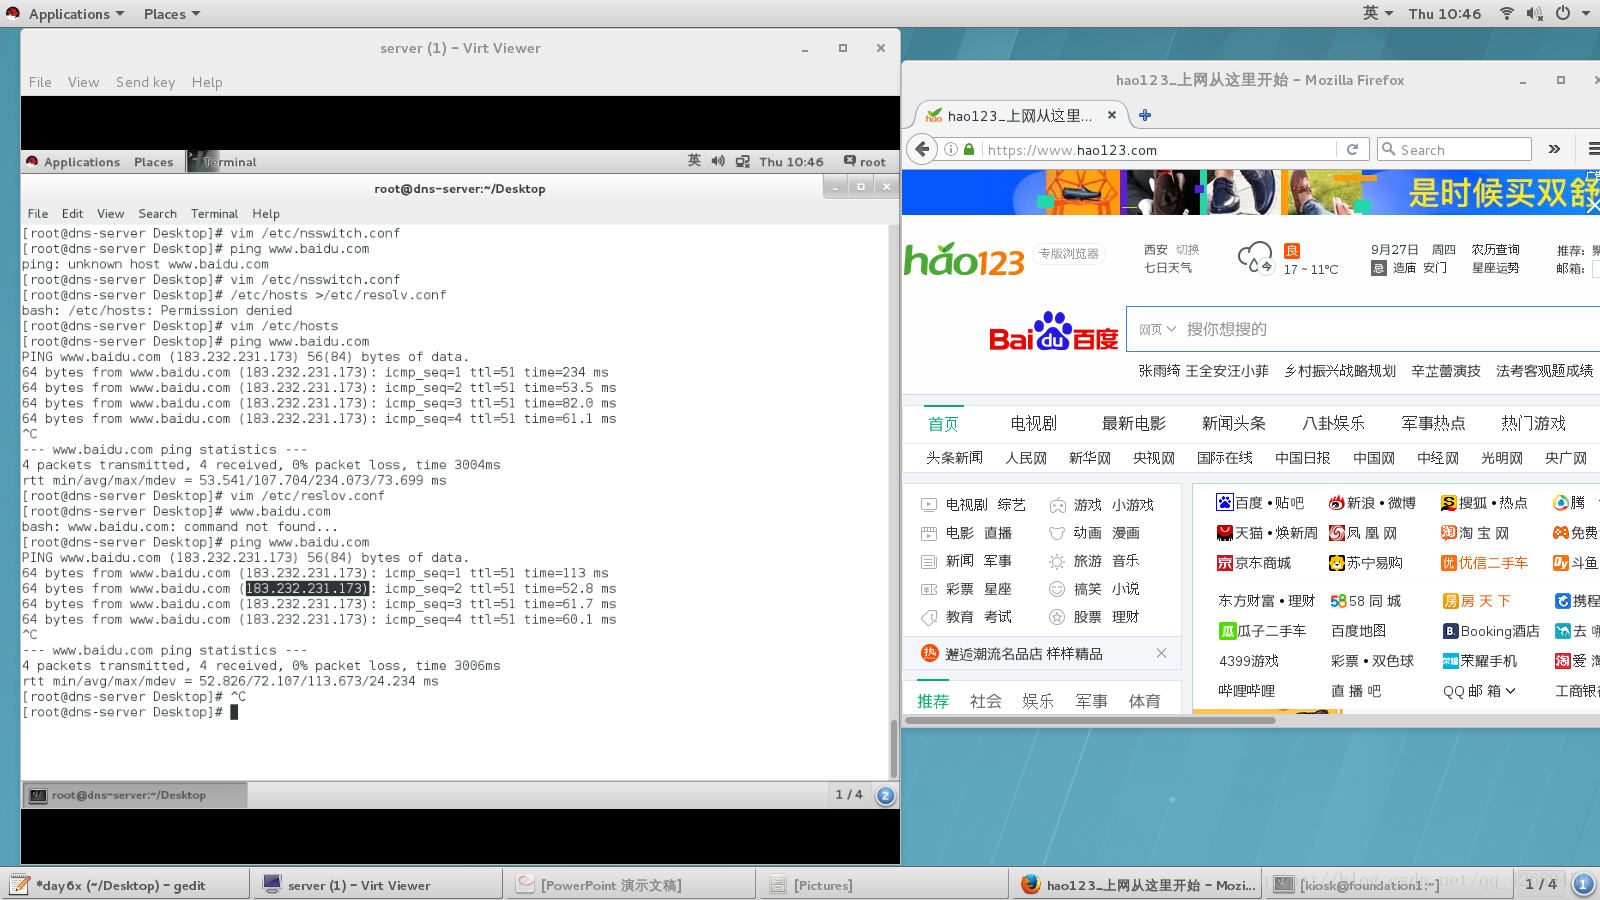Open a new Firefox tab with plus

pyautogui.click(x=1145, y=115)
